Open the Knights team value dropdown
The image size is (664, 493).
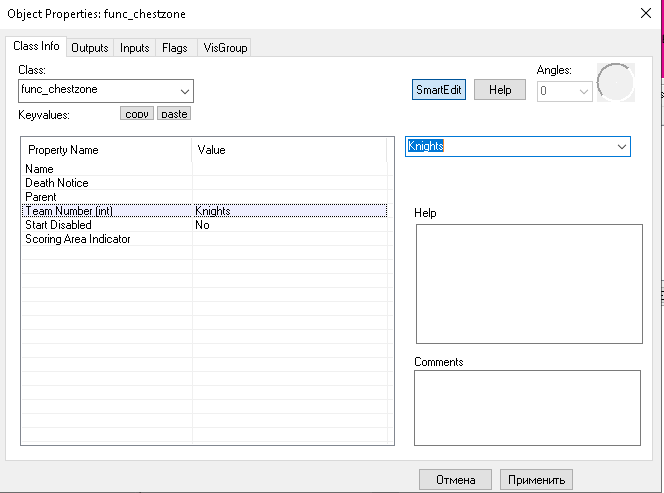tap(622, 147)
